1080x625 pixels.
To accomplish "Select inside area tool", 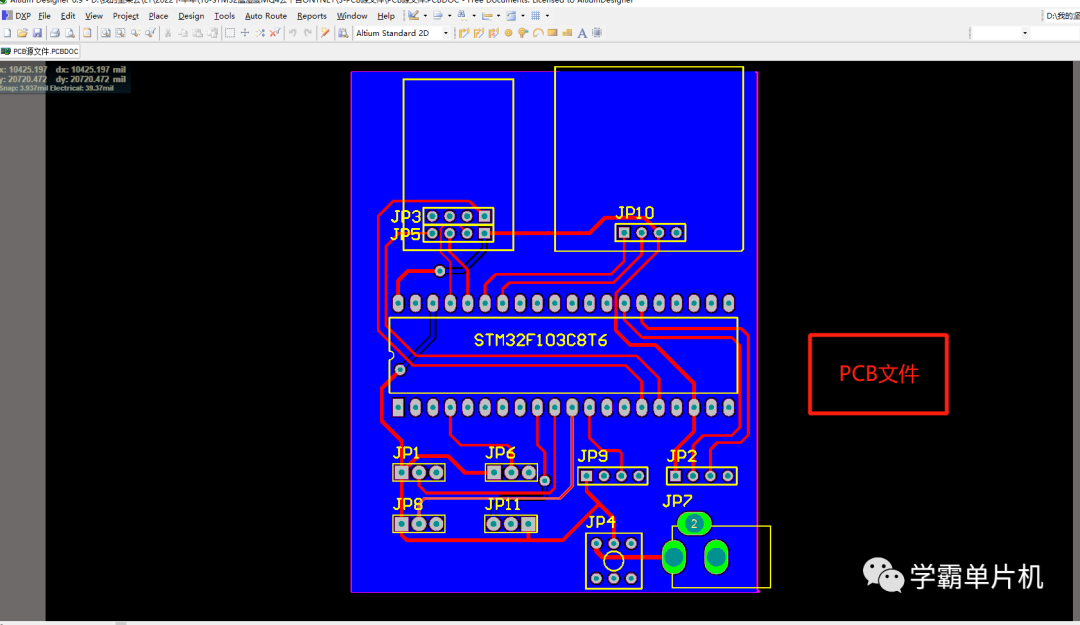I will [230, 32].
